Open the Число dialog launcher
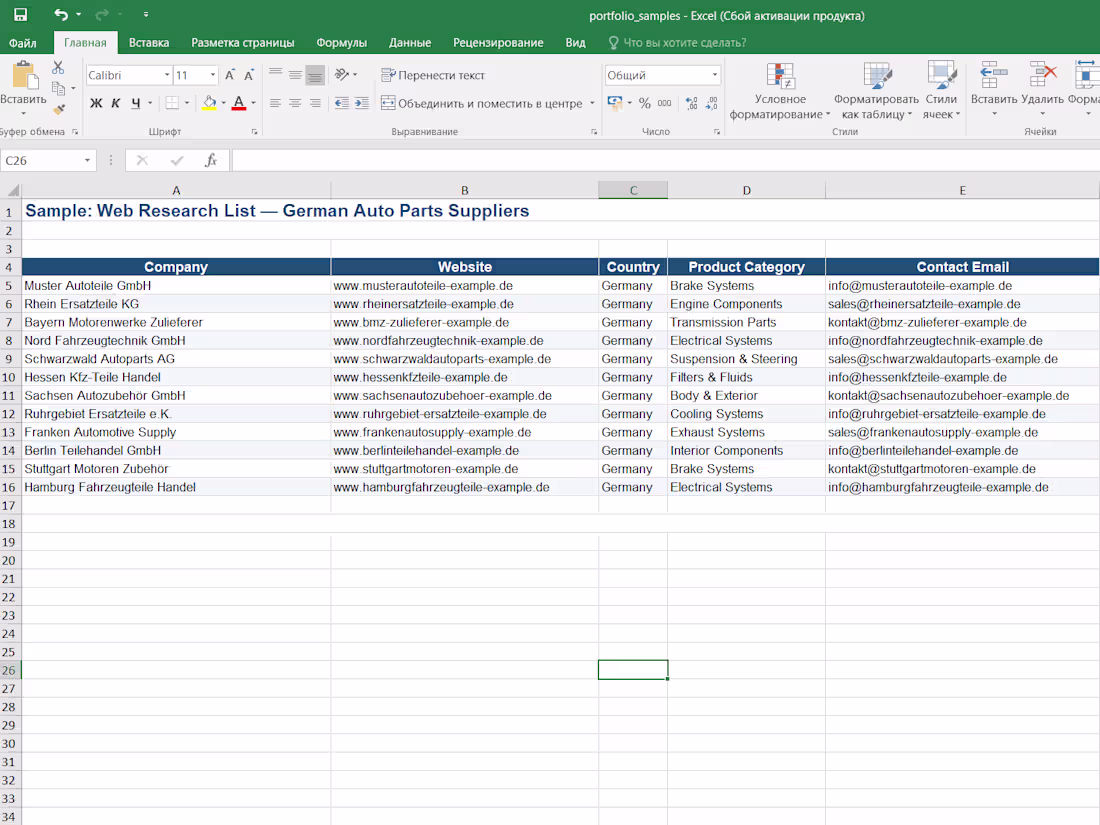This screenshot has width=1100, height=825. pos(716,132)
